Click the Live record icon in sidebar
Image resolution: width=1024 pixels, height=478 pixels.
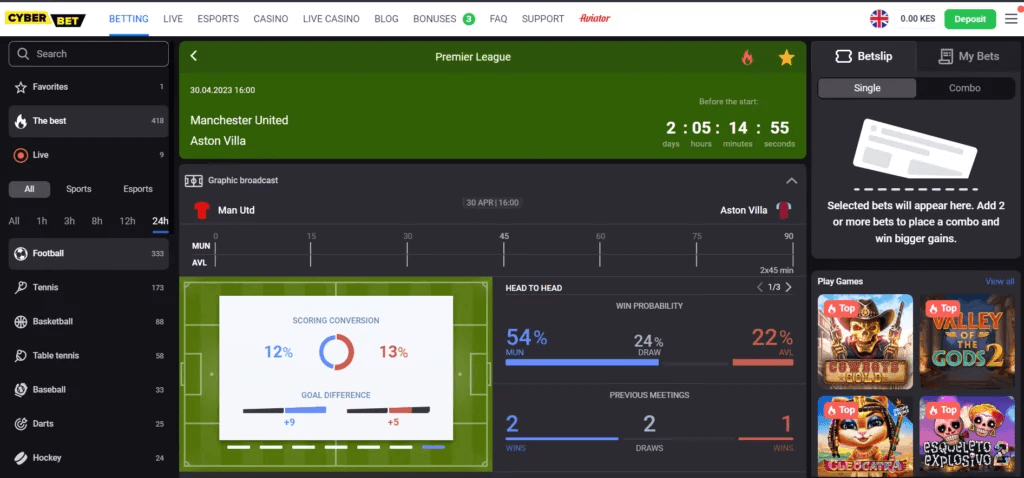[x=20, y=155]
